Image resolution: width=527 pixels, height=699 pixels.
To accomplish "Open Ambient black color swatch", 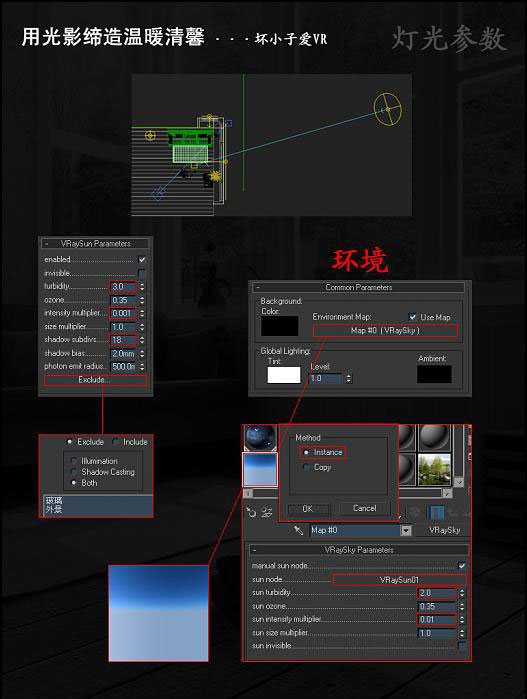I will 434,374.
